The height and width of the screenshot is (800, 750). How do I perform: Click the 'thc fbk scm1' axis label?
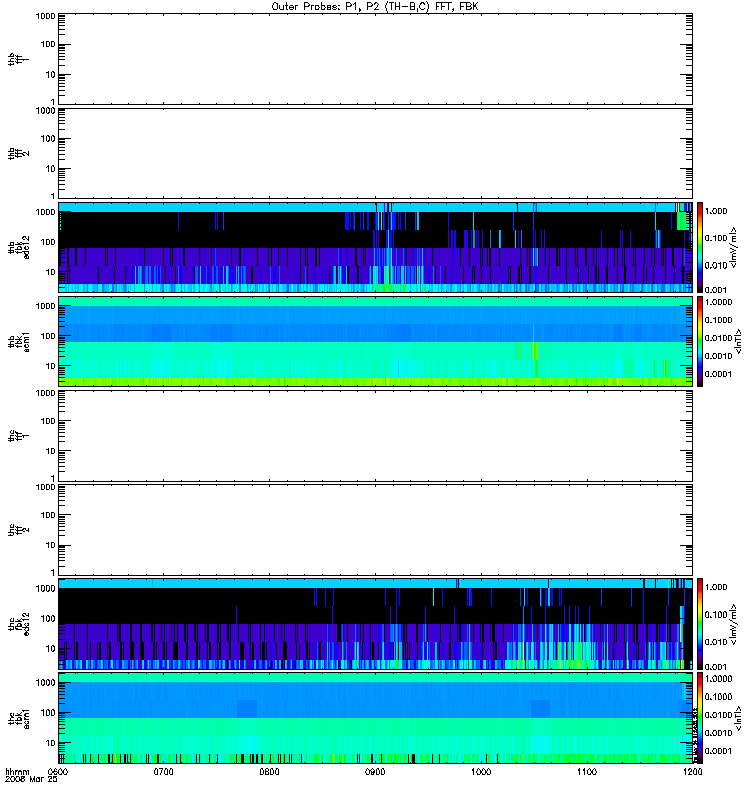[19, 718]
